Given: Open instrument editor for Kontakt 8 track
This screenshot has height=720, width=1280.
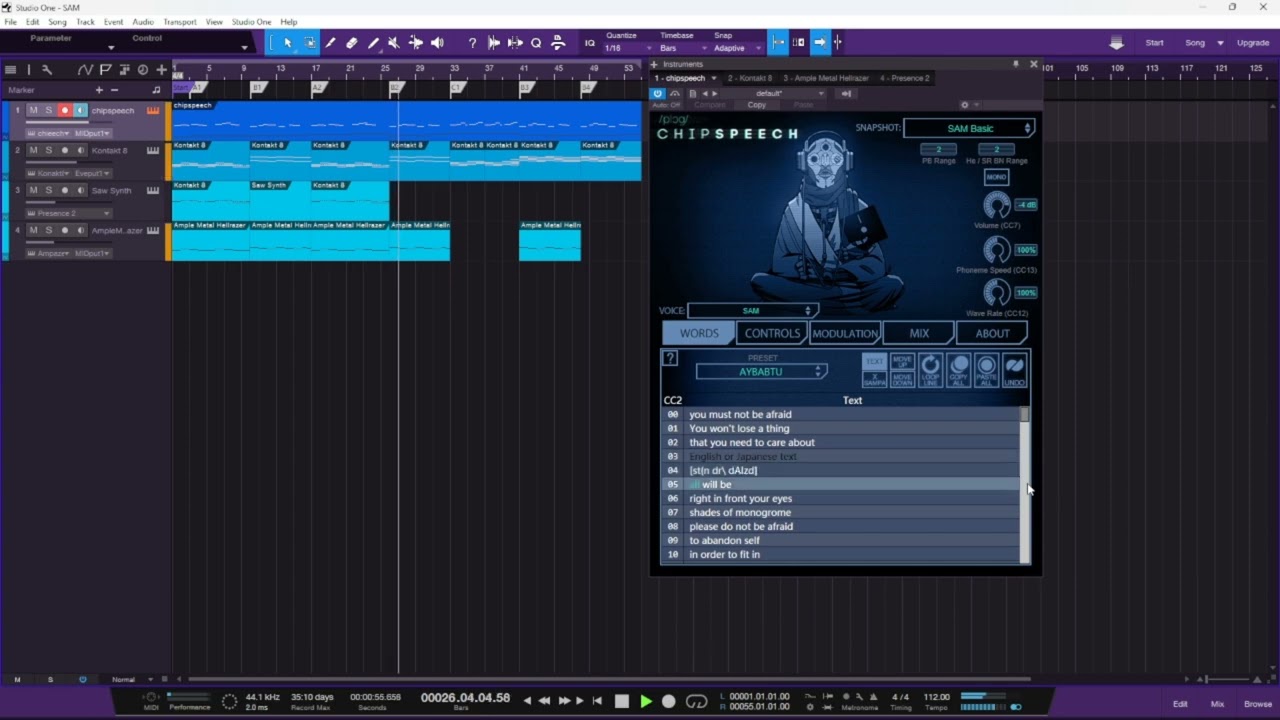Looking at the screenshot, I should (153, 150).
